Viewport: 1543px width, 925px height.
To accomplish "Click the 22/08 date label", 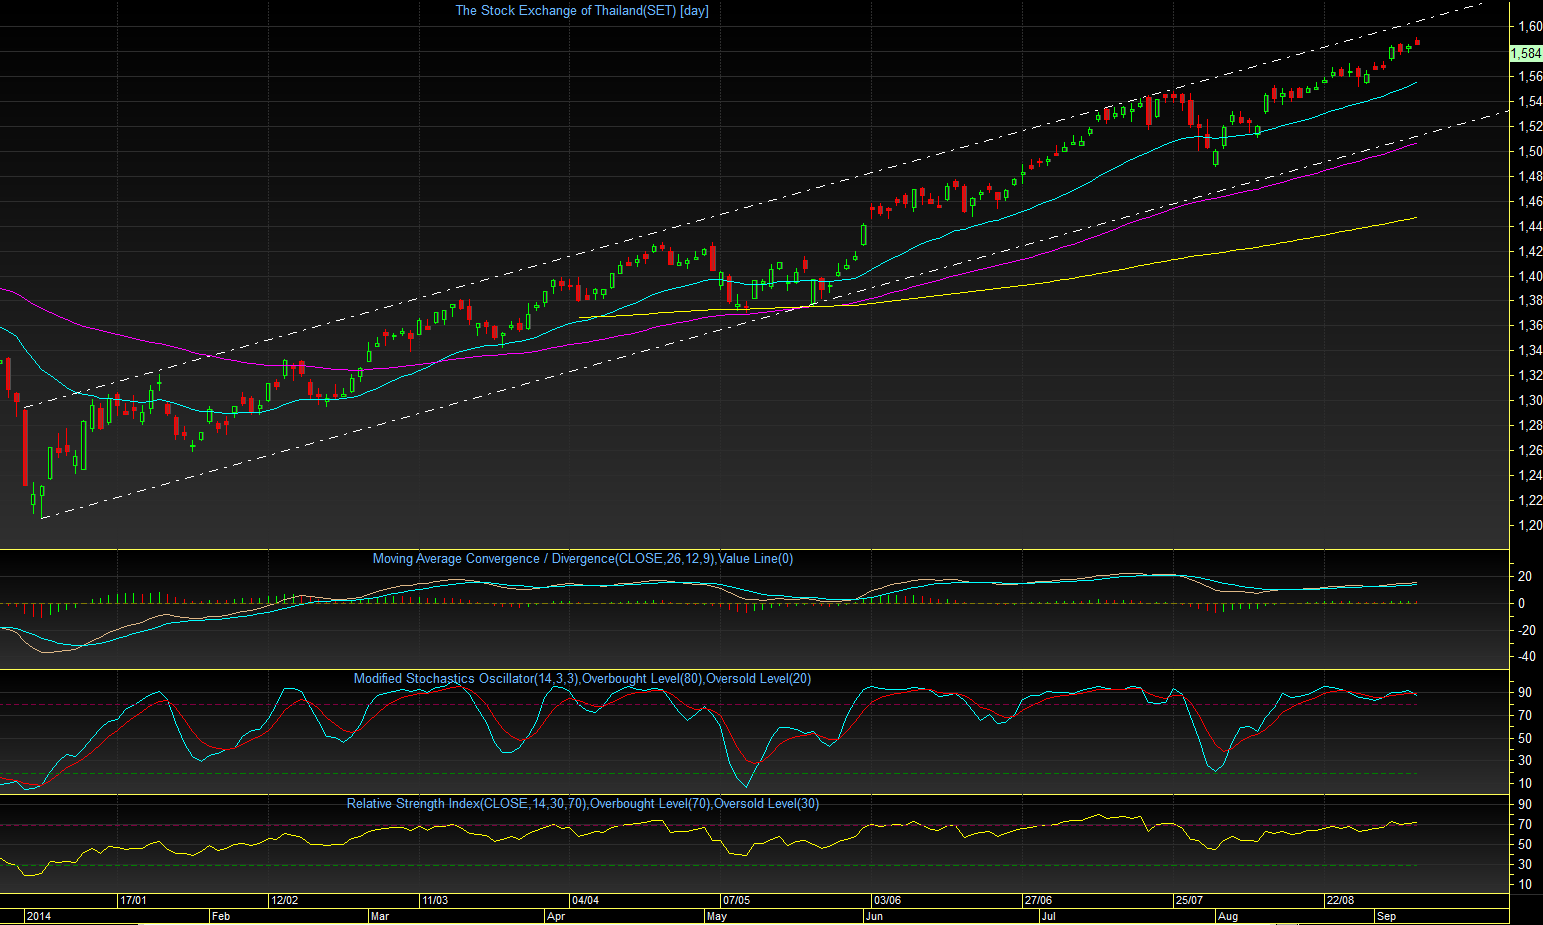I will tap(1340, 901).
